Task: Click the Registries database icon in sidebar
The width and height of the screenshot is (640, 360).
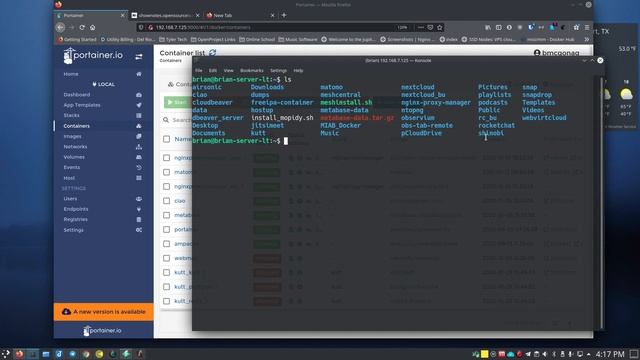Action: [139, 220]
